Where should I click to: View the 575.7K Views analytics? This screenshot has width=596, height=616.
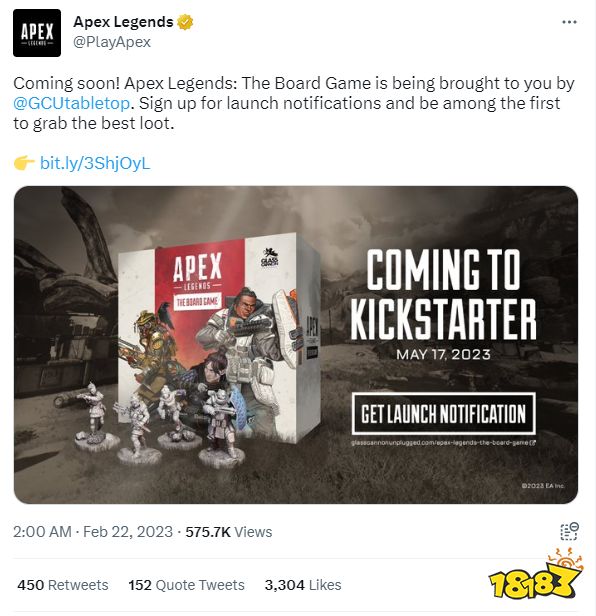click(229, 532)
